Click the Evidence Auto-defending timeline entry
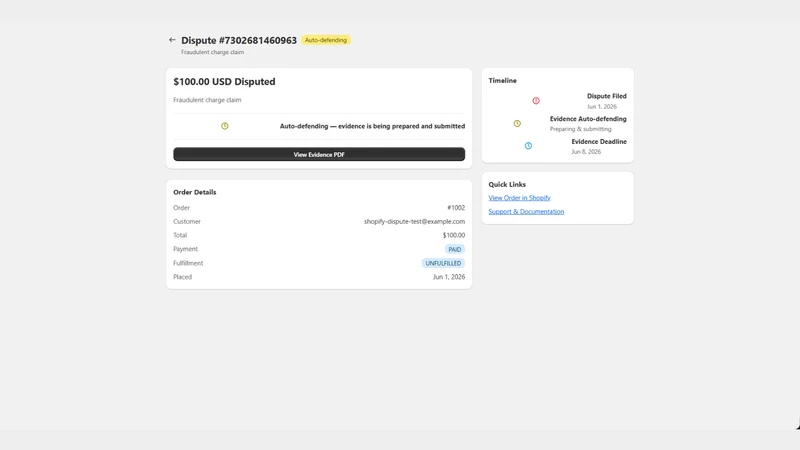Screen dimensions: 800x450 (x=588, y=123)
